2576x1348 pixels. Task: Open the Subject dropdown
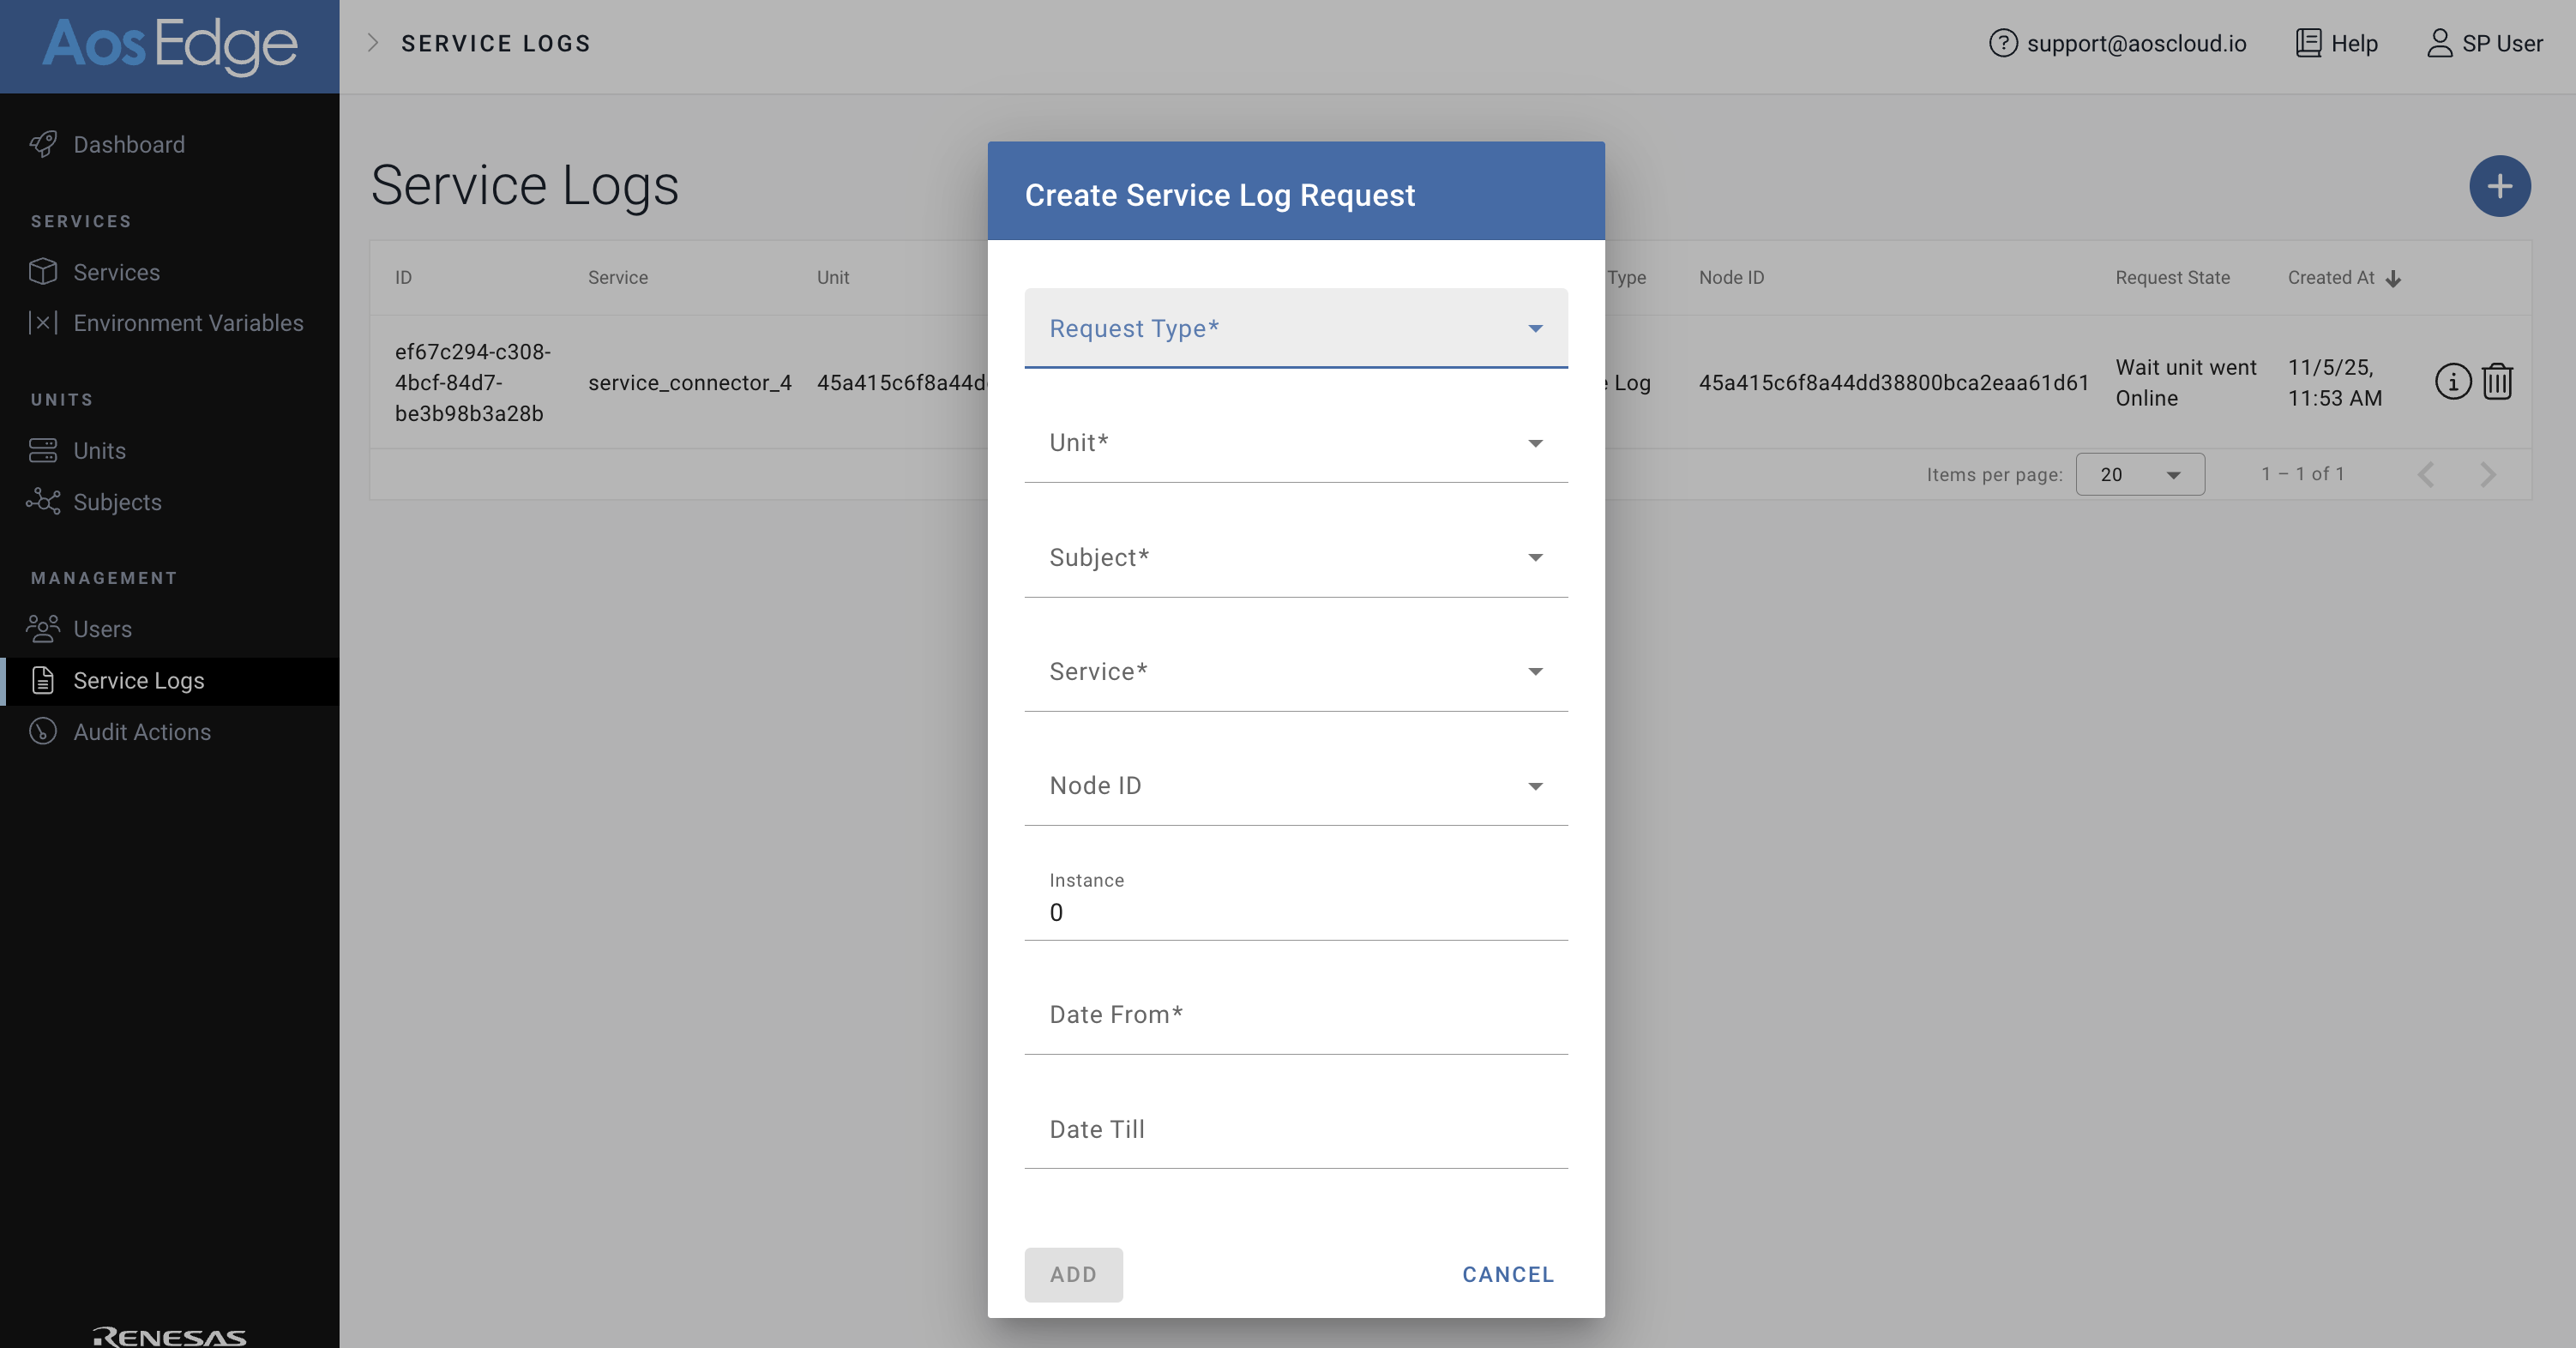click(1295, 557)
